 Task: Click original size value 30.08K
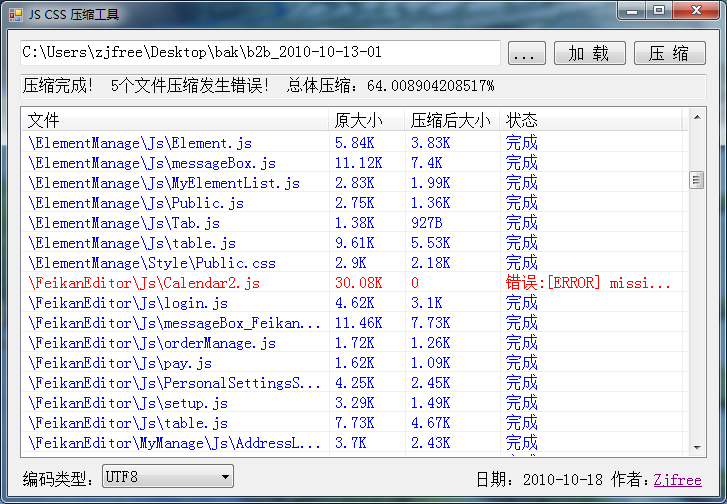pos(358,283)
